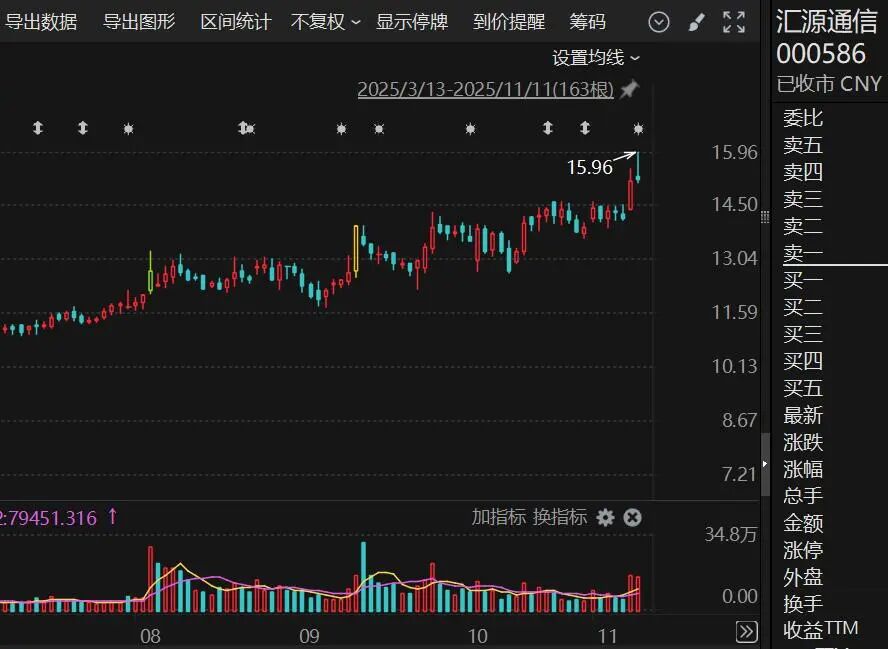Screen dimensions: 888x649
Task: Expand the bottom-right double-arrow panel
Action: point(746,633)
